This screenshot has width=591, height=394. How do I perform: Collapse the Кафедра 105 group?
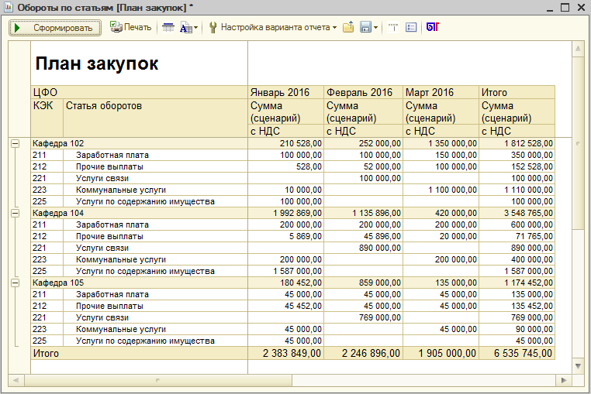tap(15, 283)
